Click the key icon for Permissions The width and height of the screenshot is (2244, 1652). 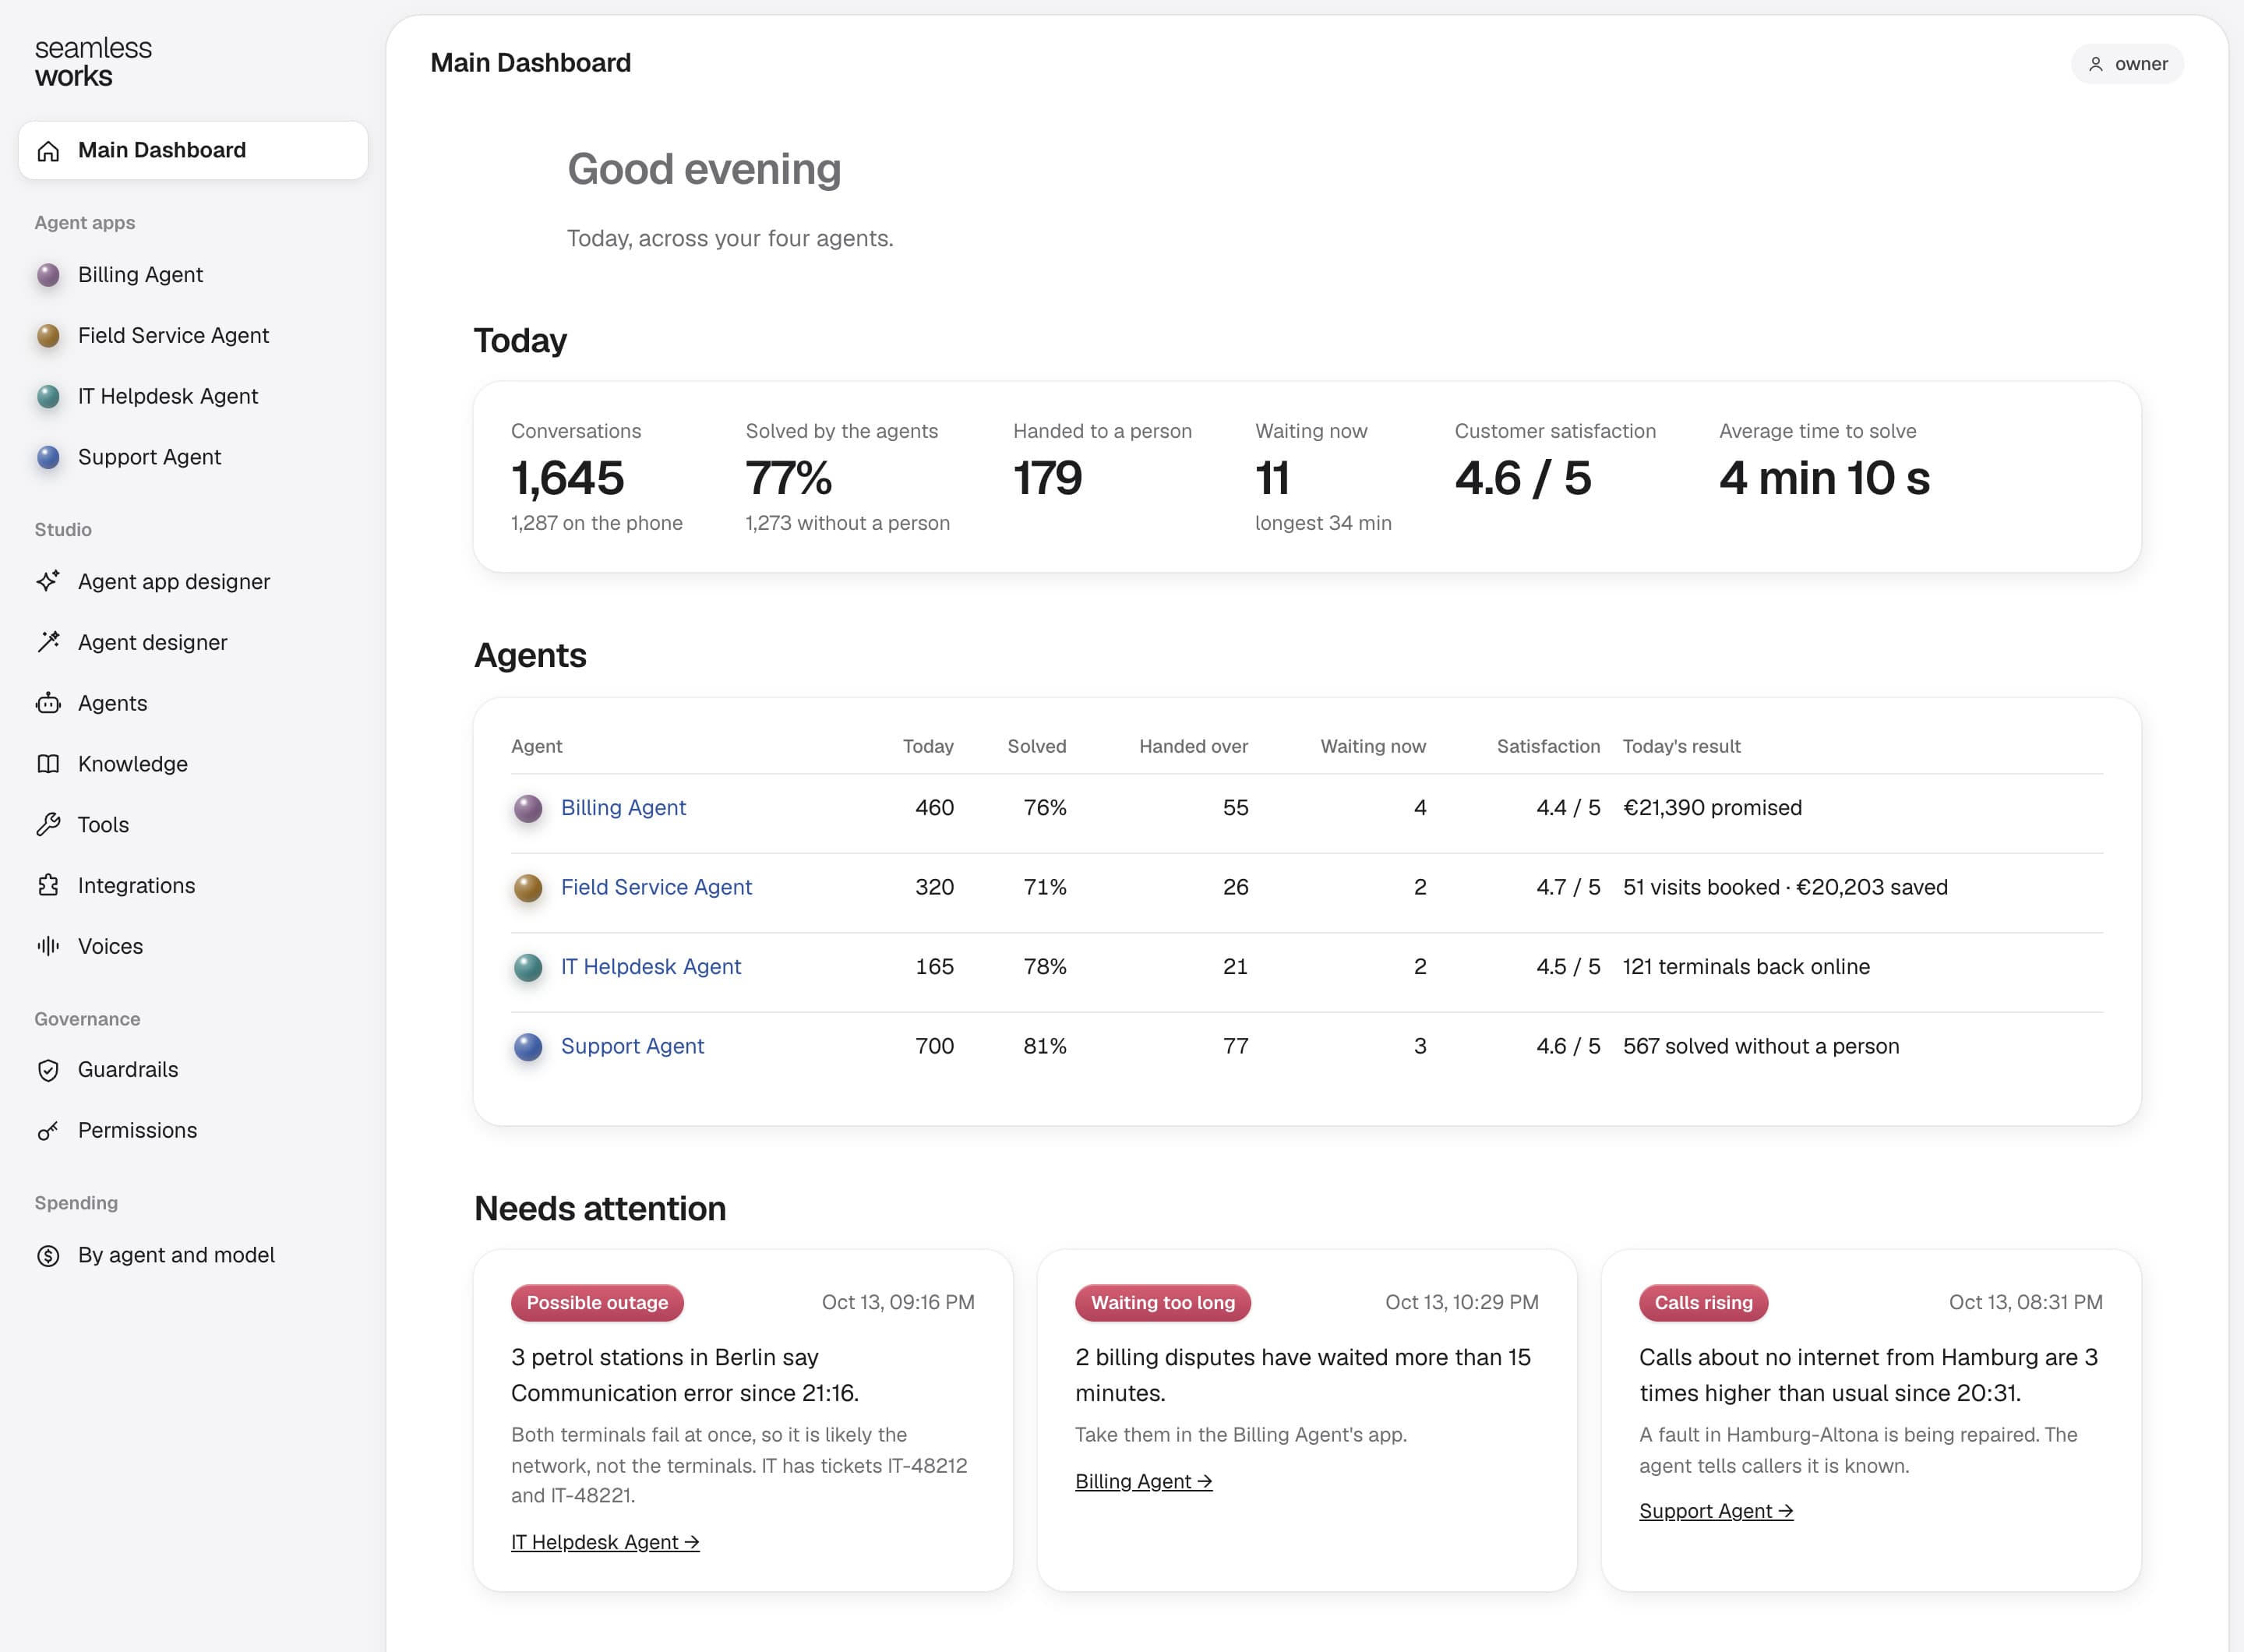pos(48,1131)
